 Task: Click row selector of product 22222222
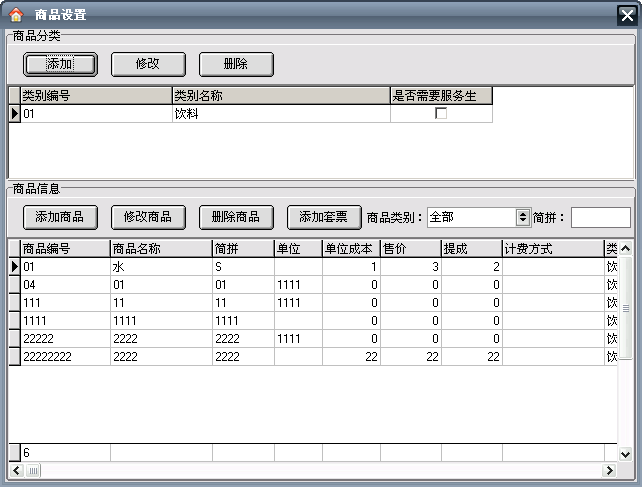click(x=14, y=357)
